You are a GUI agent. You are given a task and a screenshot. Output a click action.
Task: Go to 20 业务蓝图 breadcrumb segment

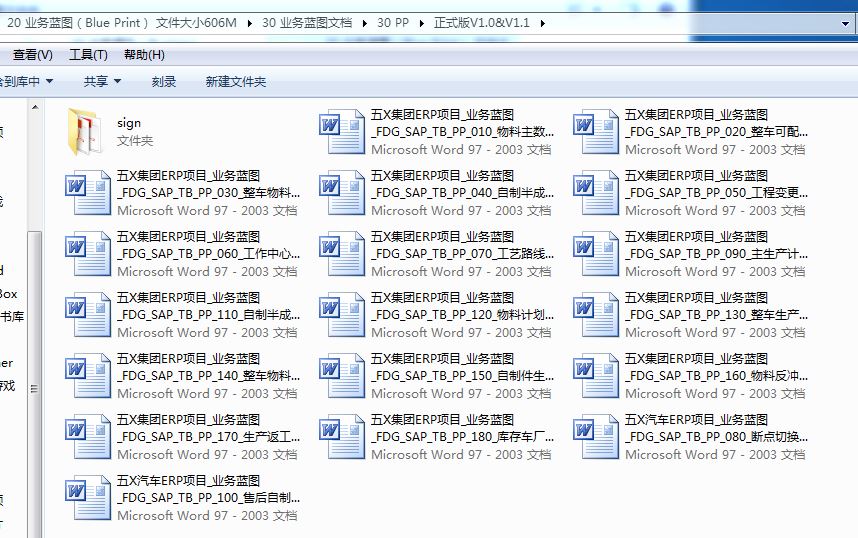(x=121, y=23)
